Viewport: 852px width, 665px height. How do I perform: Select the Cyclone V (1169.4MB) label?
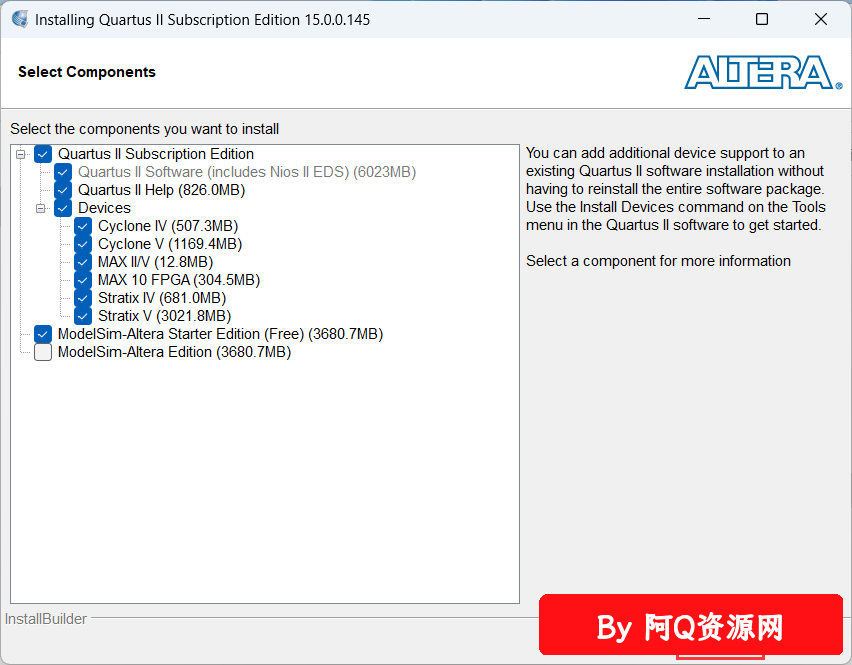pyautogui.click(x=170, y=244)
